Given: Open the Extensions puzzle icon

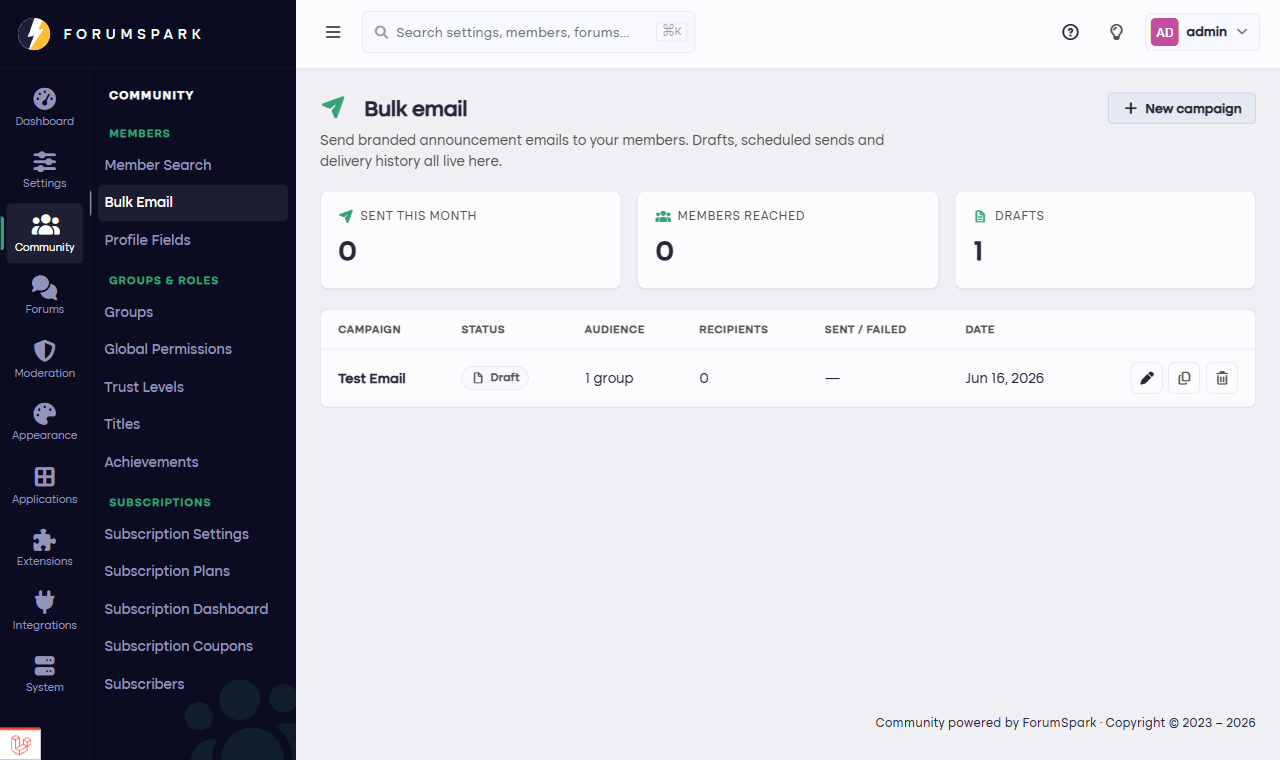Looking at the screenshot, I should [45, 540].
